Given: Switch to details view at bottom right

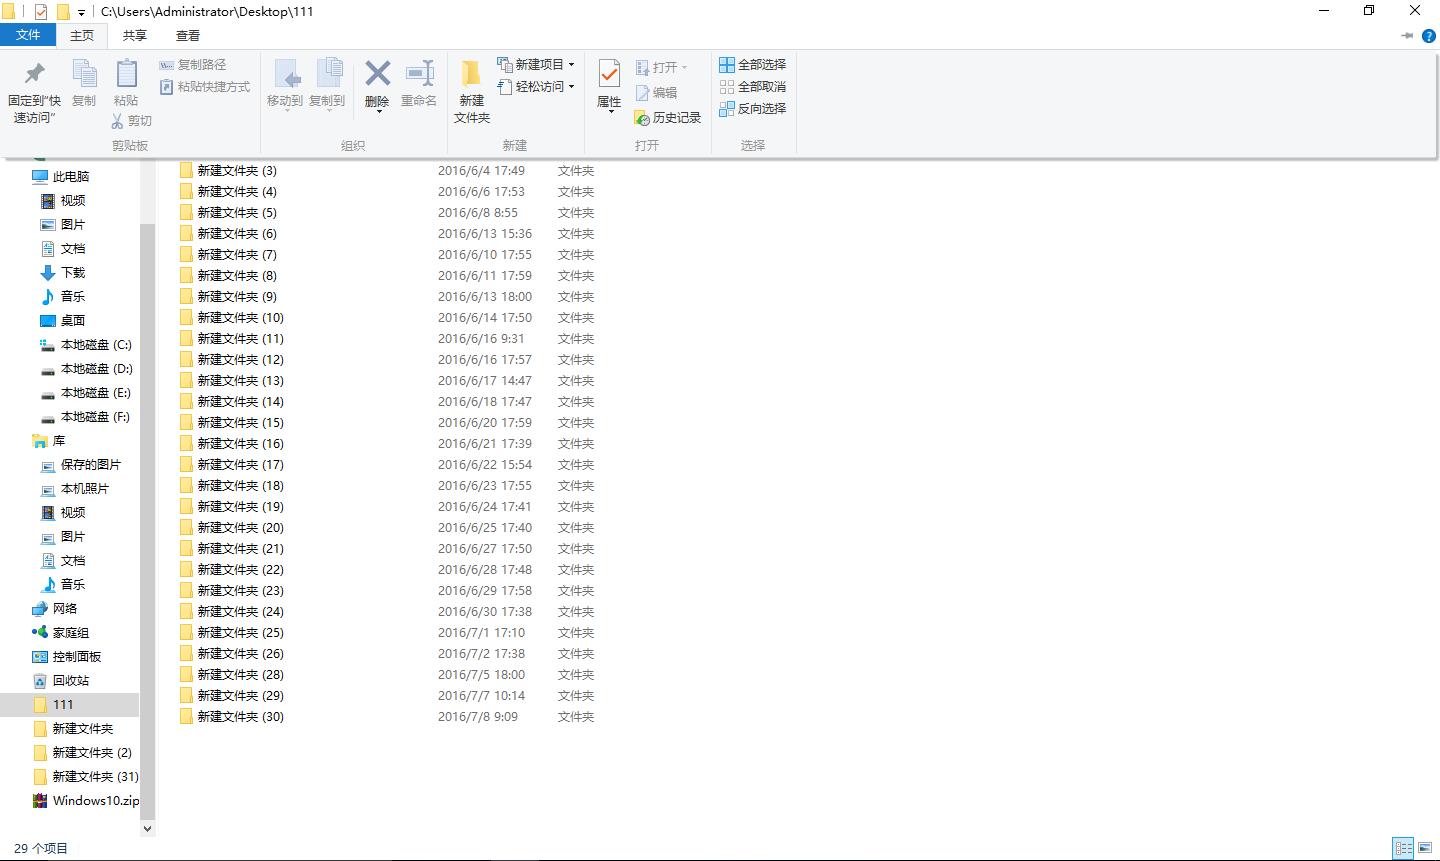Looking at the screenshot, I should (x=1403, y=848).
